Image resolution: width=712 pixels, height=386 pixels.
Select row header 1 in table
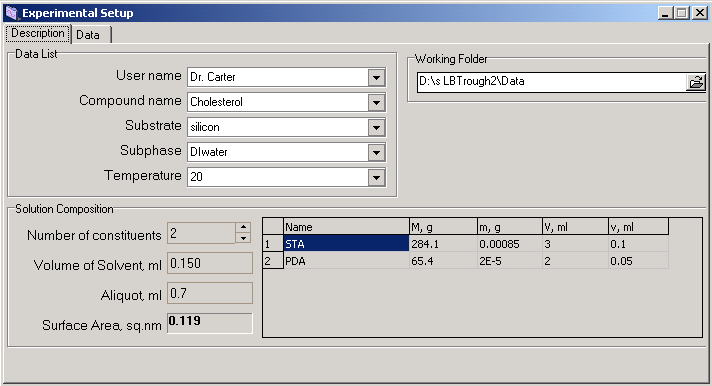pos(273,243)
